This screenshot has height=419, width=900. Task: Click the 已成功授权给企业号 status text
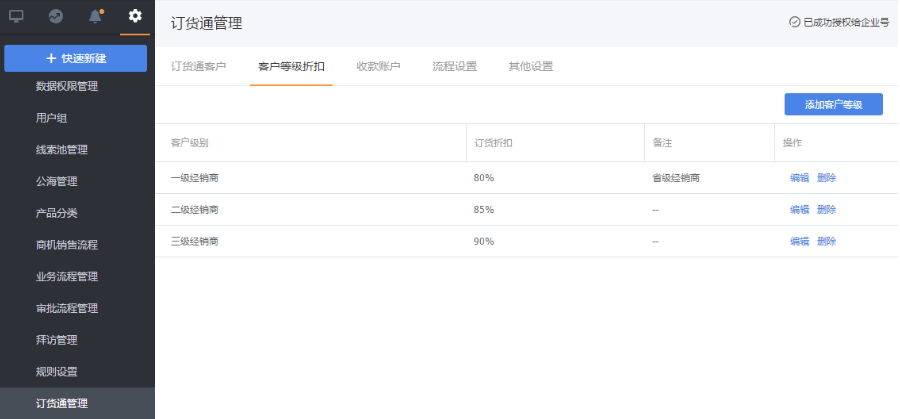847,22
